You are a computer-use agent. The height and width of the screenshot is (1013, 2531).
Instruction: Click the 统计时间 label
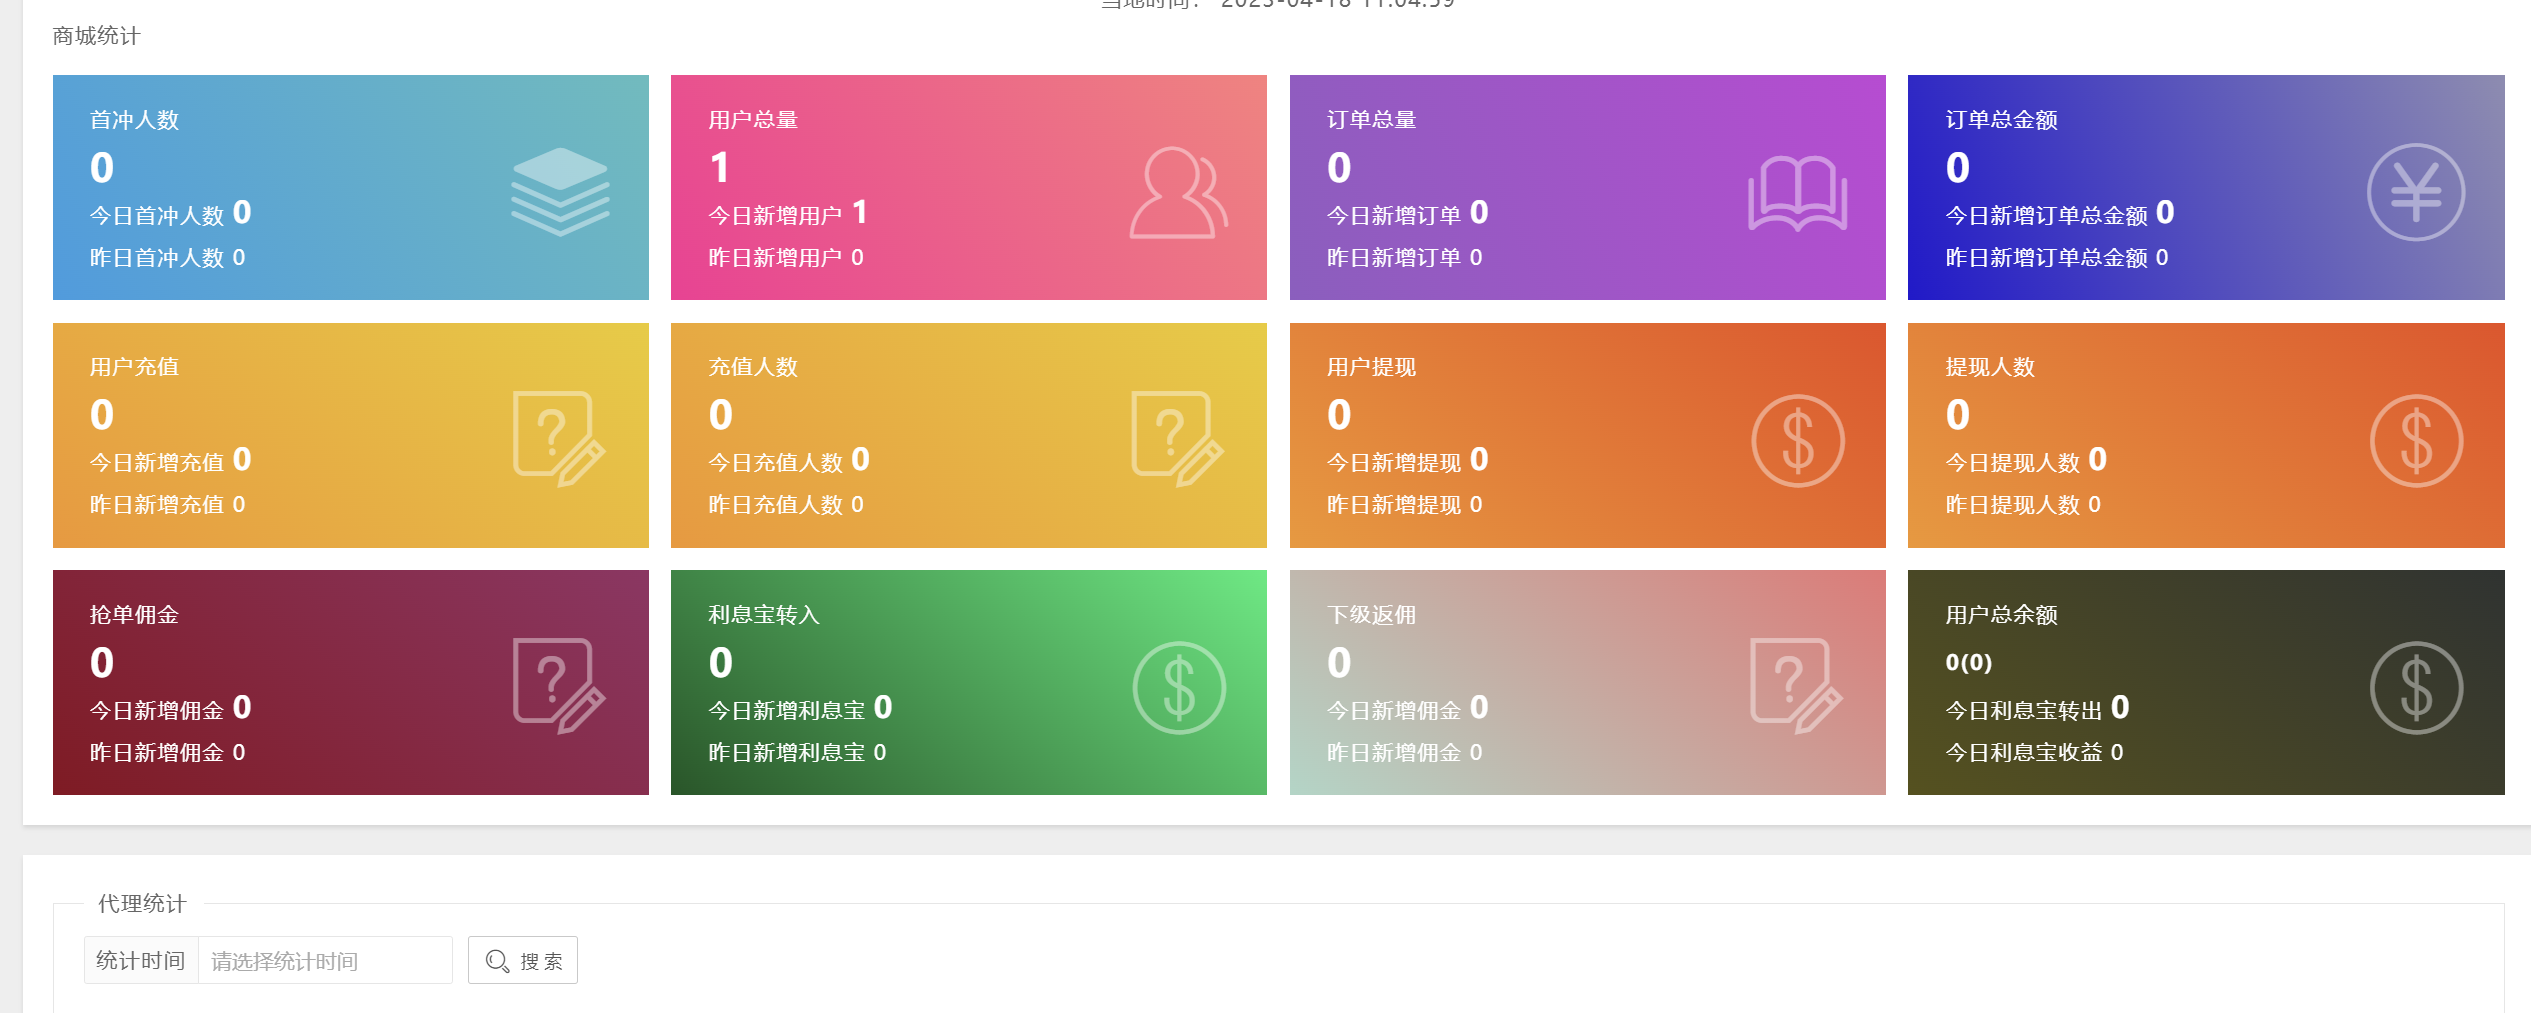coord(141,961)
